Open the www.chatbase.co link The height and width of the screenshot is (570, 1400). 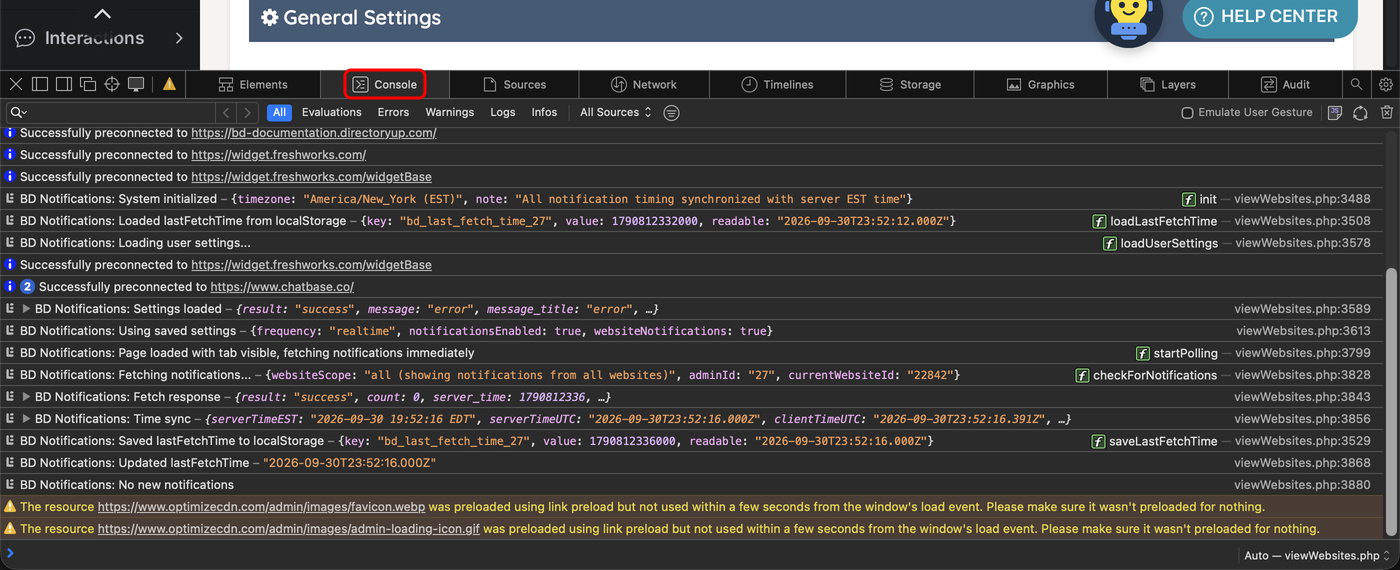282,287
